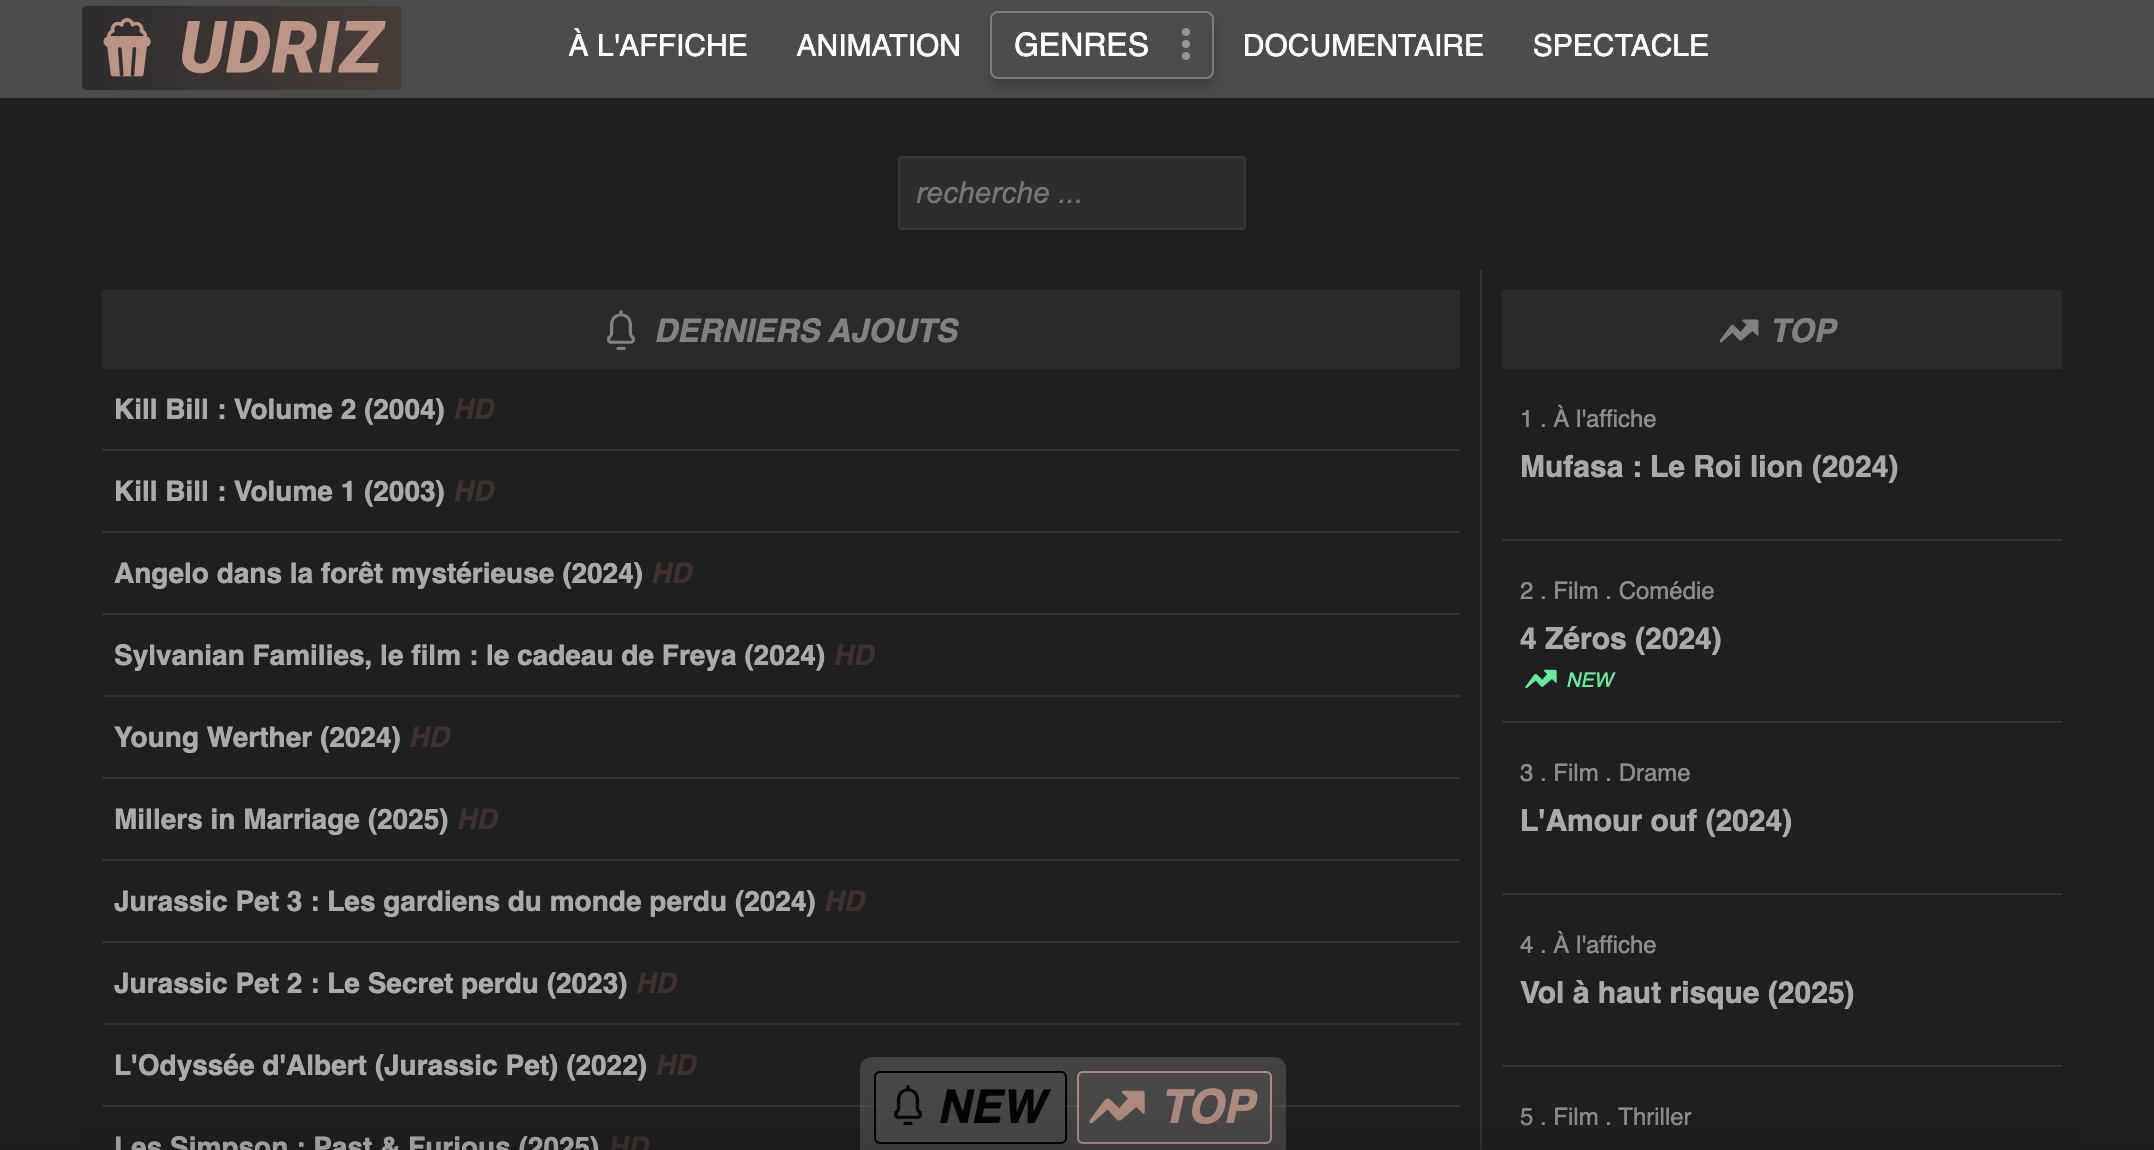The width and height of the screenshot is (2154, 1150).
Task: Click HD tag beside Young Werther
Action: [x=431, y=737]
